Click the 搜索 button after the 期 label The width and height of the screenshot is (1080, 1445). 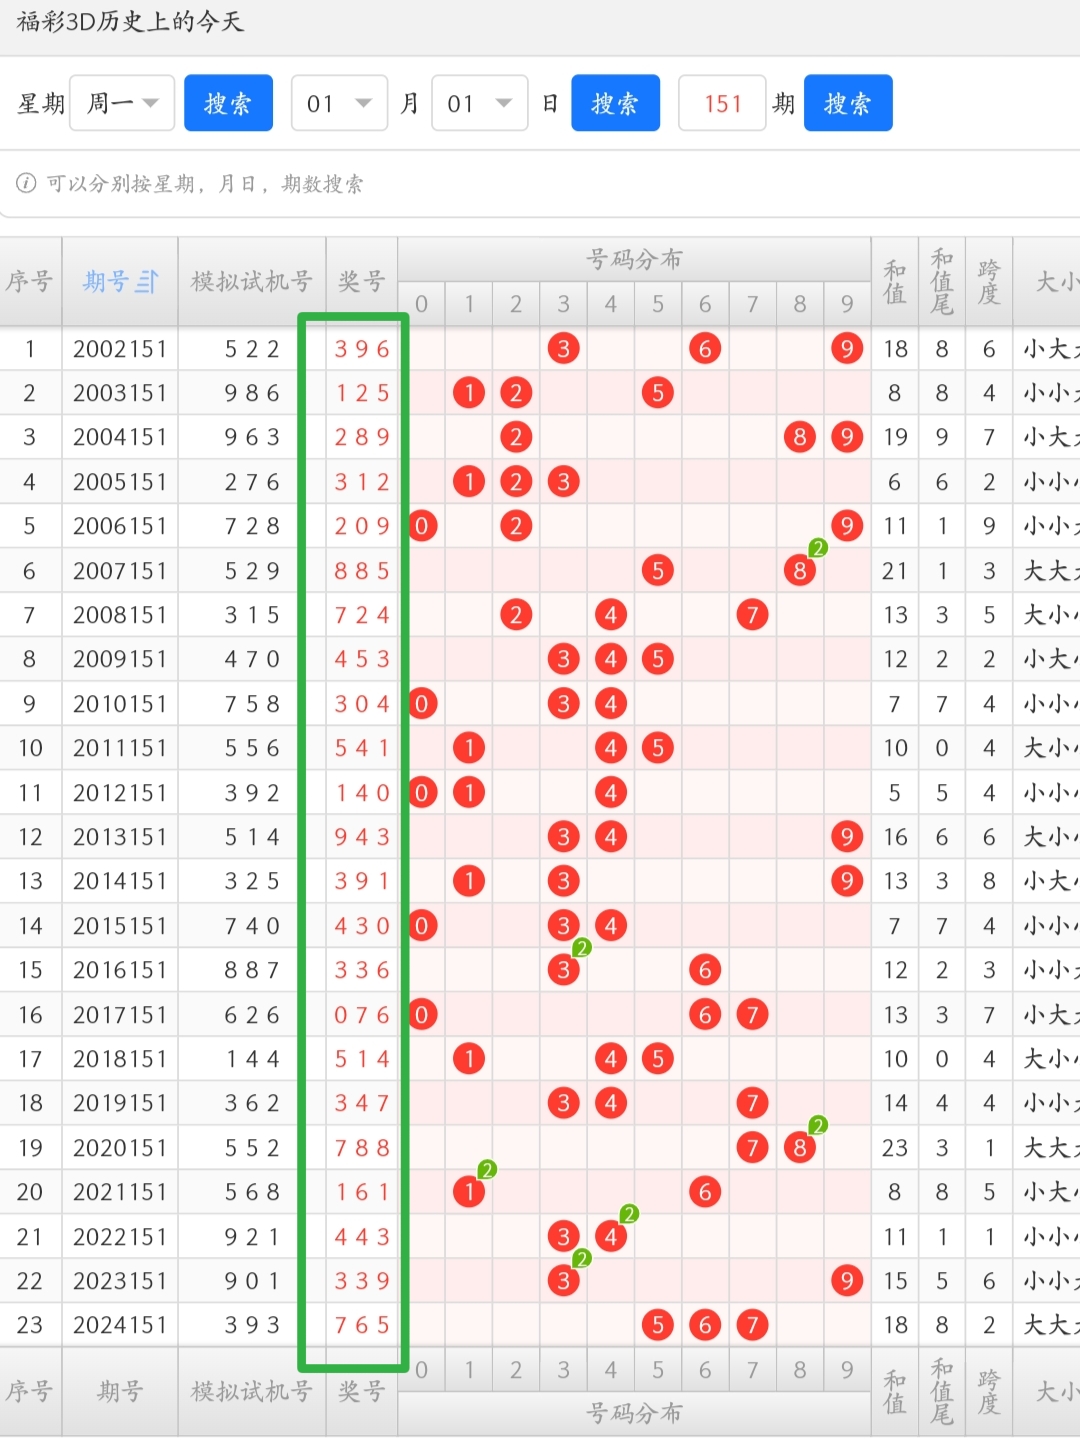(847, 103)
